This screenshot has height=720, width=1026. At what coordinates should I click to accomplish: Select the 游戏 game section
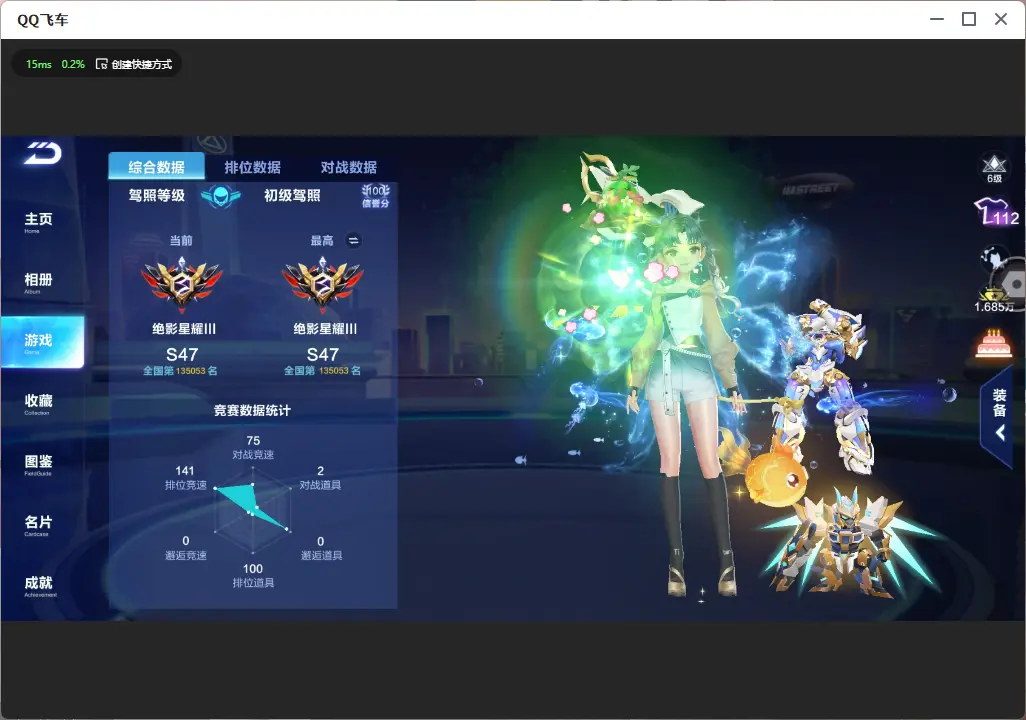(x=43, y=342)
